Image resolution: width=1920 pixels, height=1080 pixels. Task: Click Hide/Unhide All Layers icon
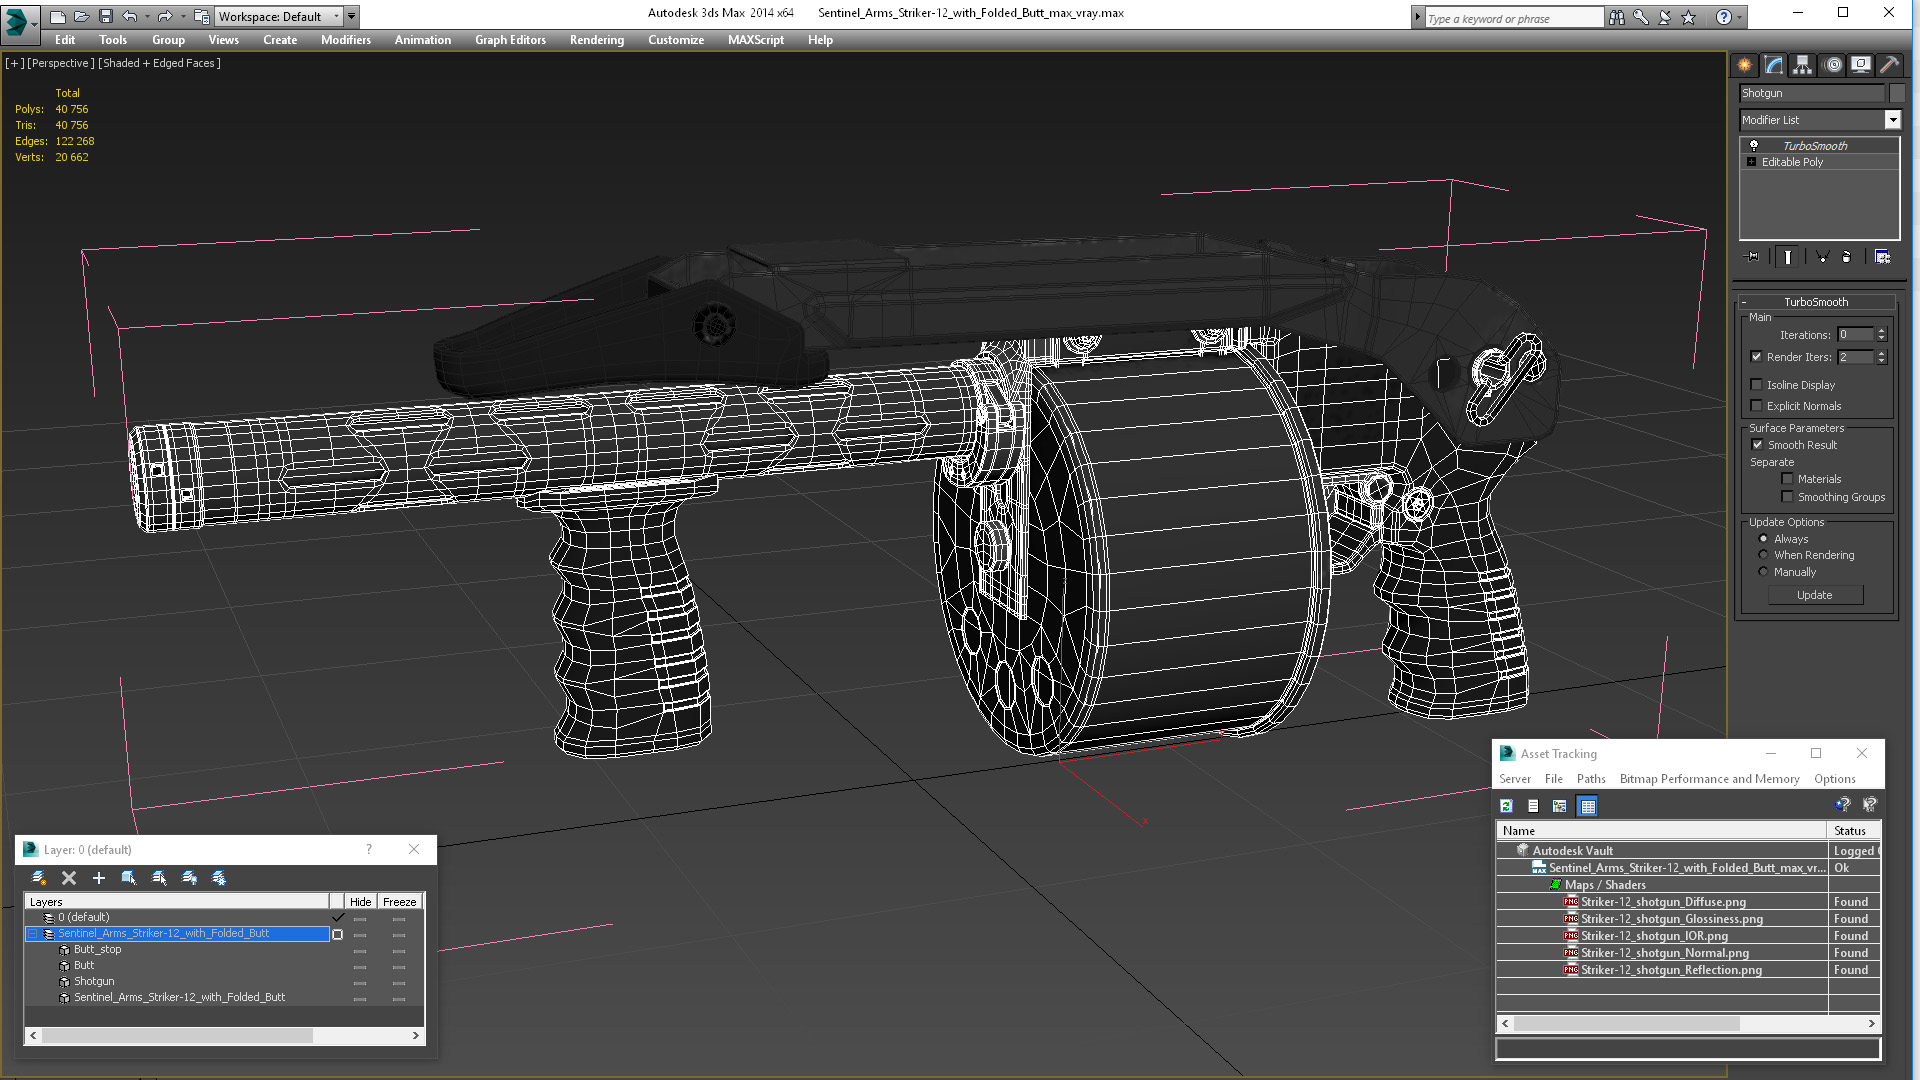point(189,878)
